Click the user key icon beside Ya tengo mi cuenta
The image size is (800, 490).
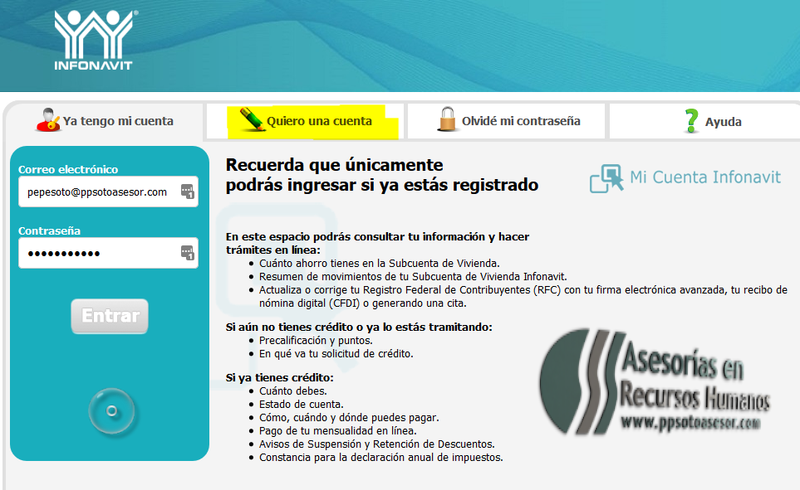click(48, 120)
